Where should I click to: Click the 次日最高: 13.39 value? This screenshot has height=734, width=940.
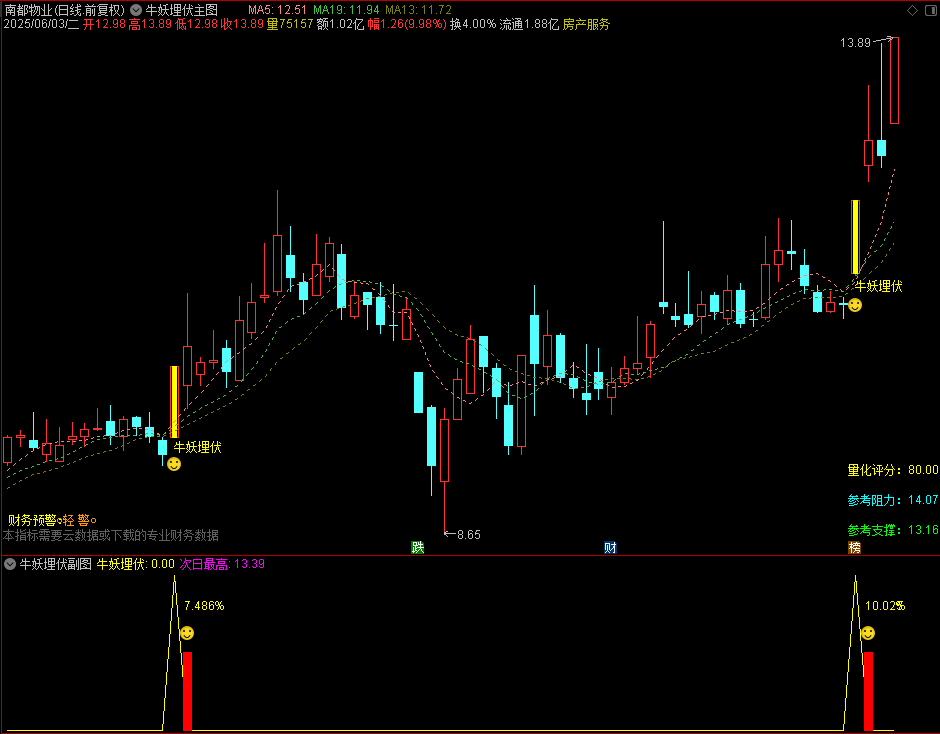[x=222, y=564]
